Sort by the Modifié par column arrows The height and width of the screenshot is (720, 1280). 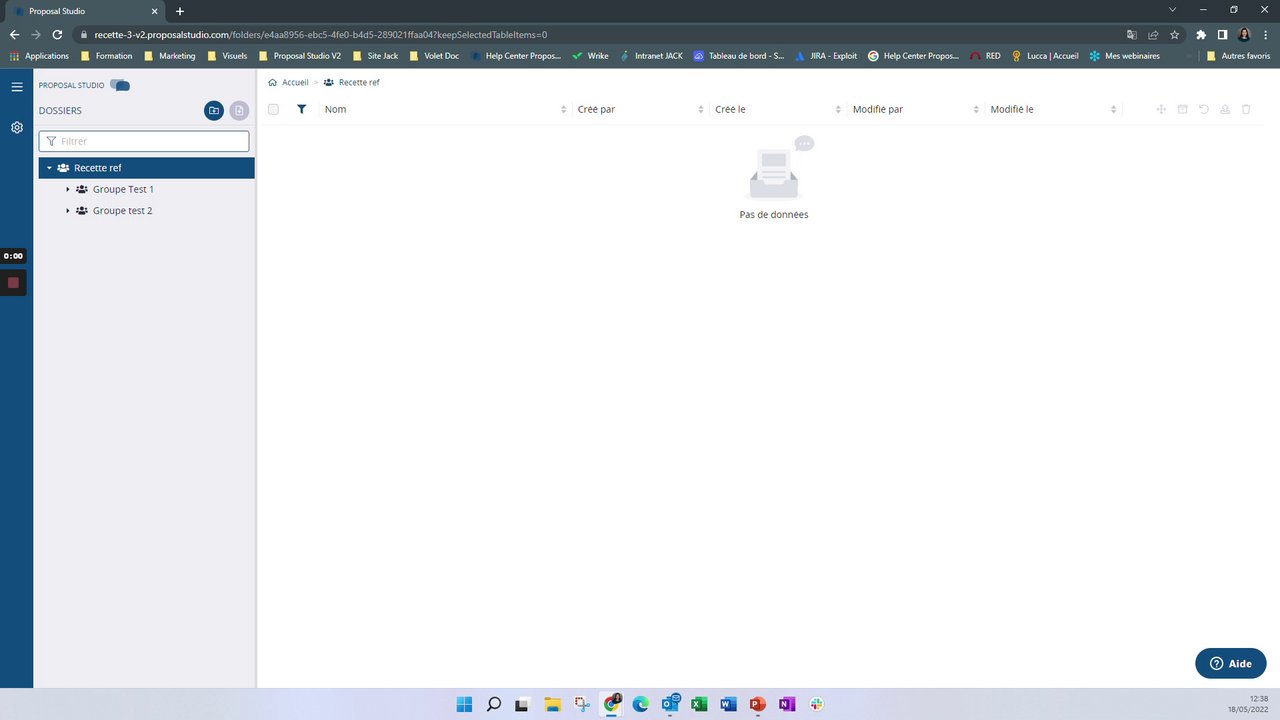[x=977, y=109]
